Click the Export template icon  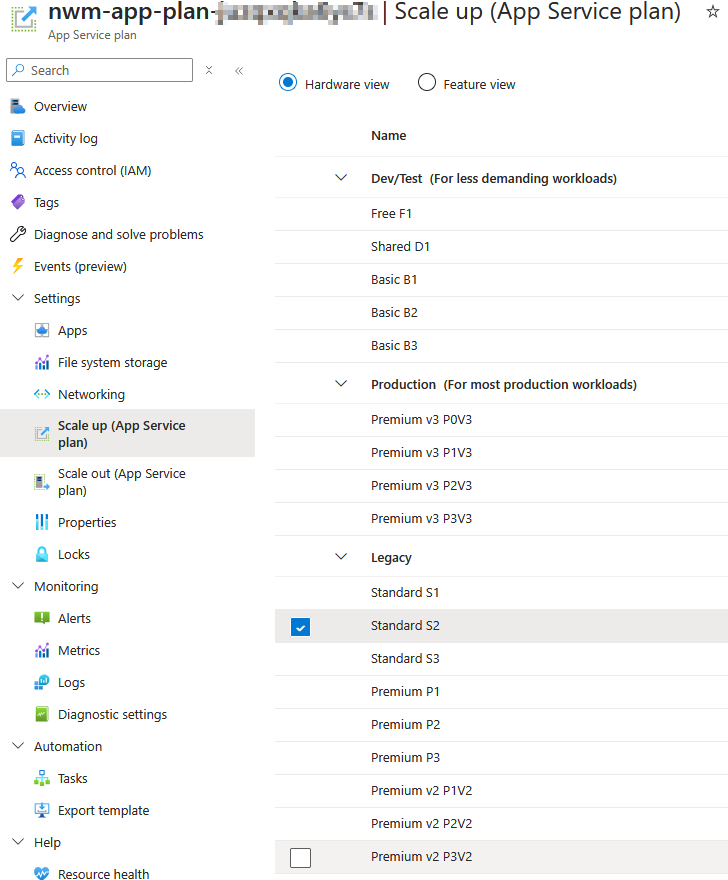point(42,810)
